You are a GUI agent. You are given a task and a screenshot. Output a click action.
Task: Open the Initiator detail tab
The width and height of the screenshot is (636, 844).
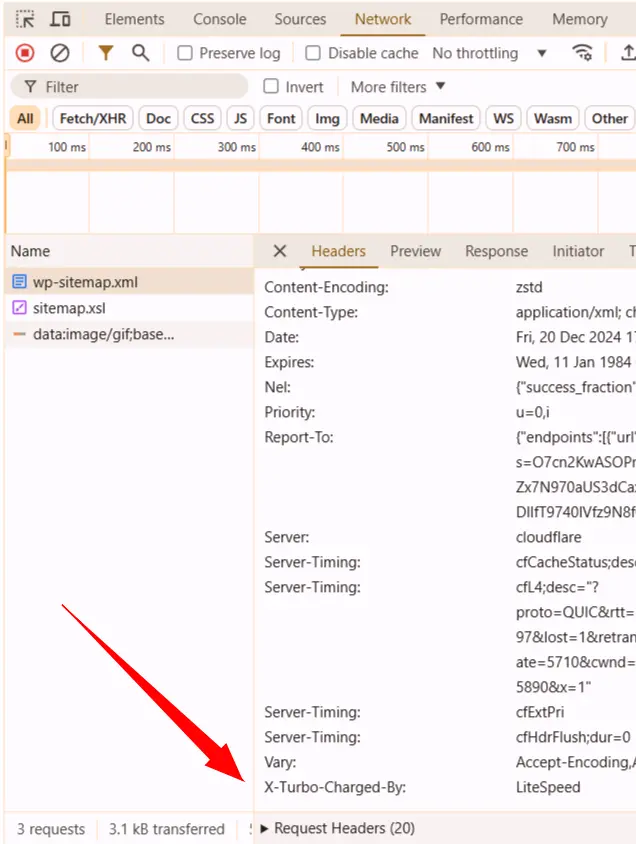[x=578, y=251]
